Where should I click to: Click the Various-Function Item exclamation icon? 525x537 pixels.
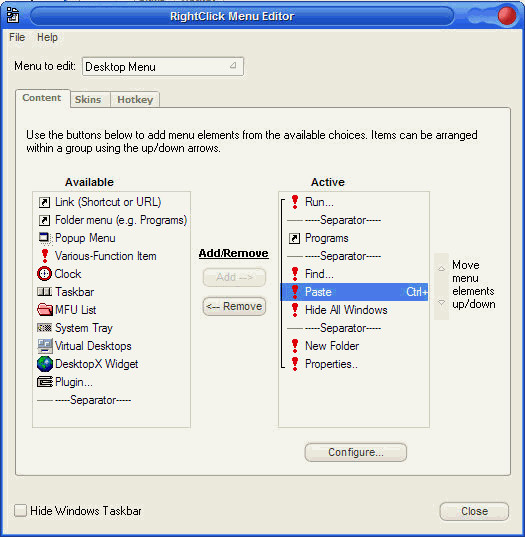(45, 256)
